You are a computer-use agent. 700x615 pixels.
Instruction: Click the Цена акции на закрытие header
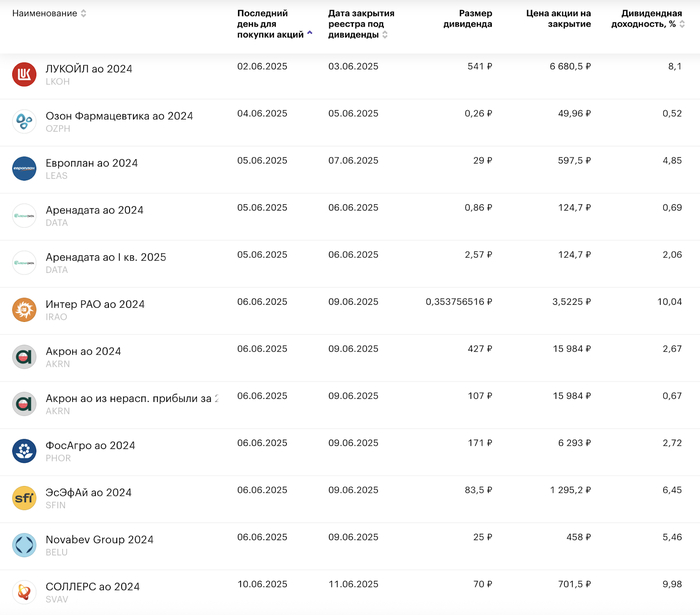pos(558,19)
